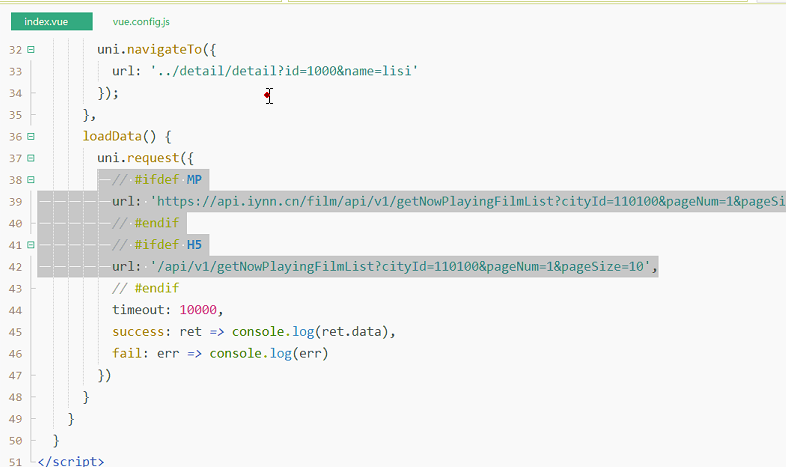Collapse the fold marker on line 32

tap(31, 50)
